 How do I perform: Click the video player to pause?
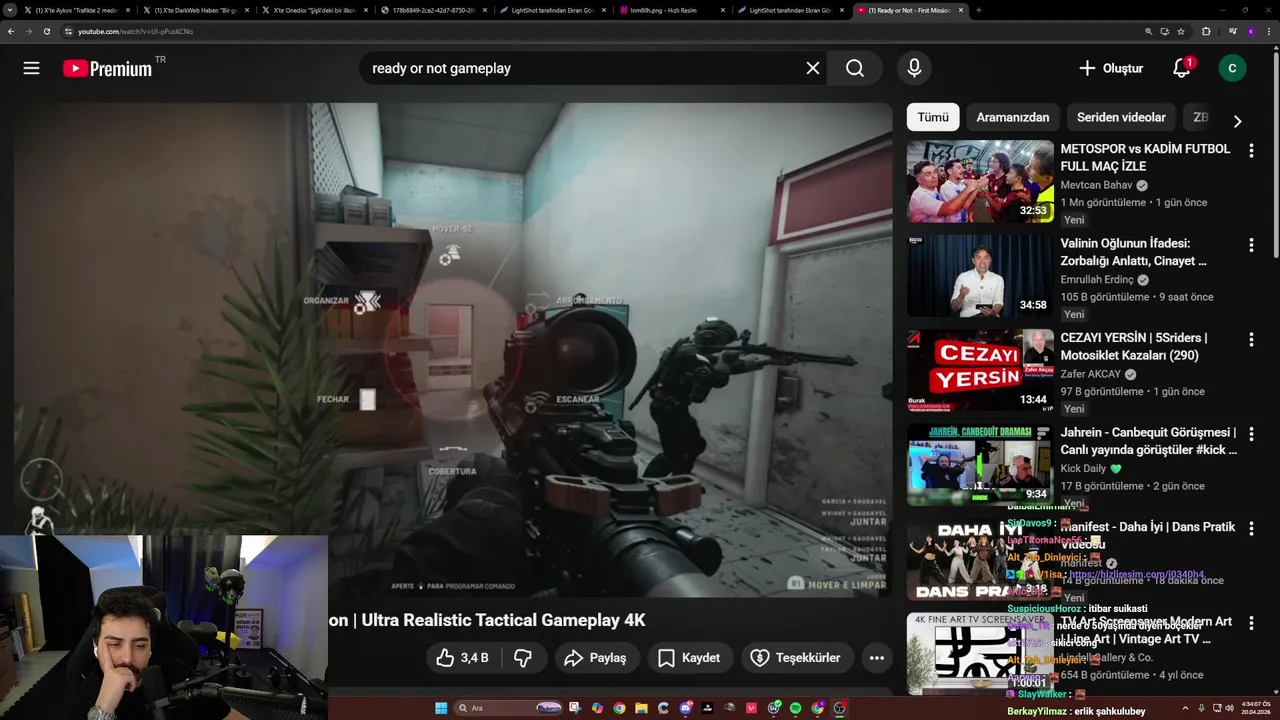tap(452, 350)
